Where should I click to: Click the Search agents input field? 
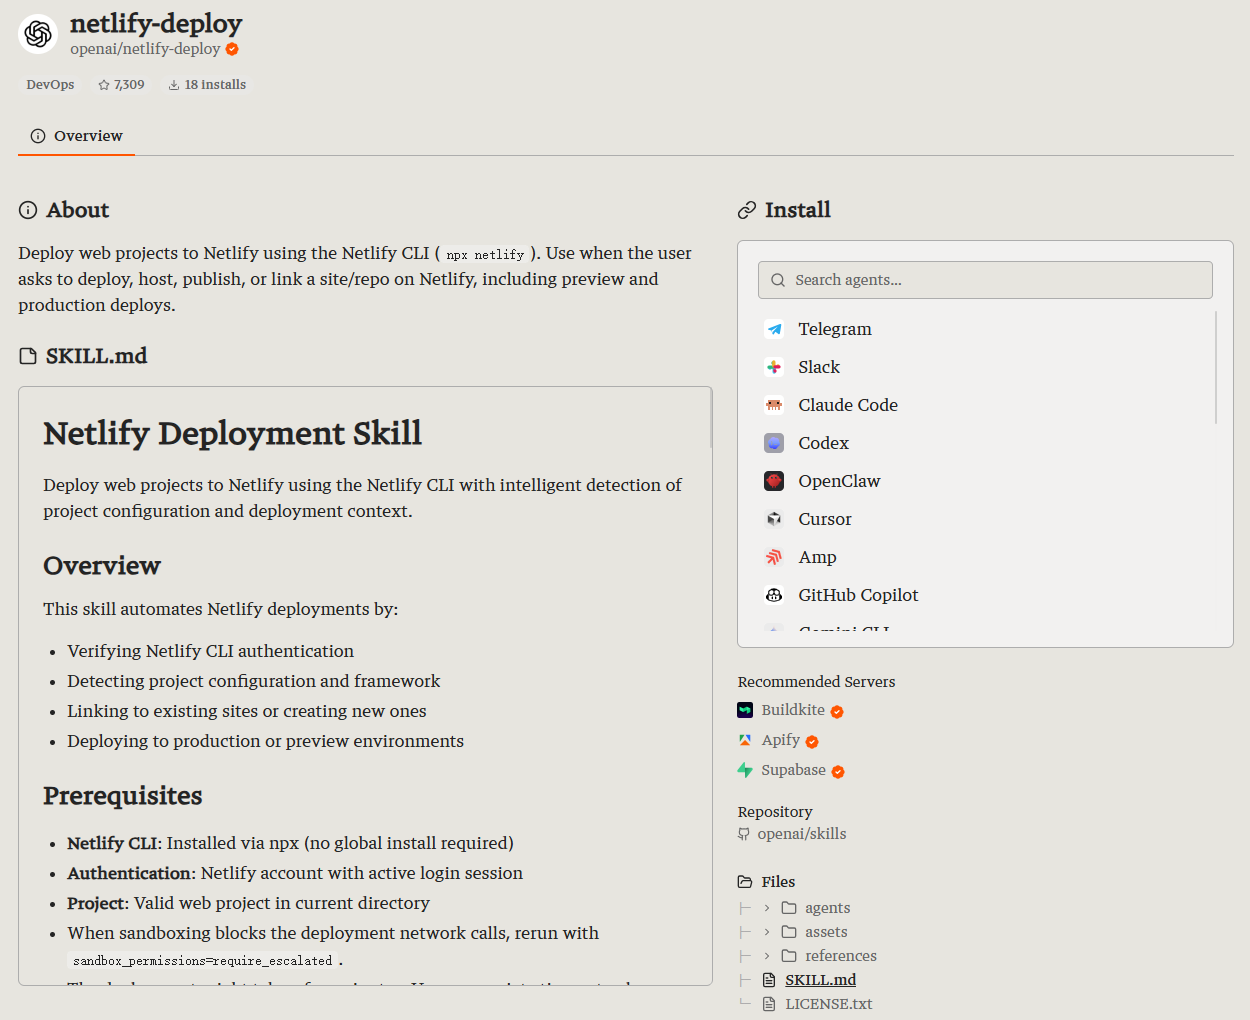pos(985,280)
